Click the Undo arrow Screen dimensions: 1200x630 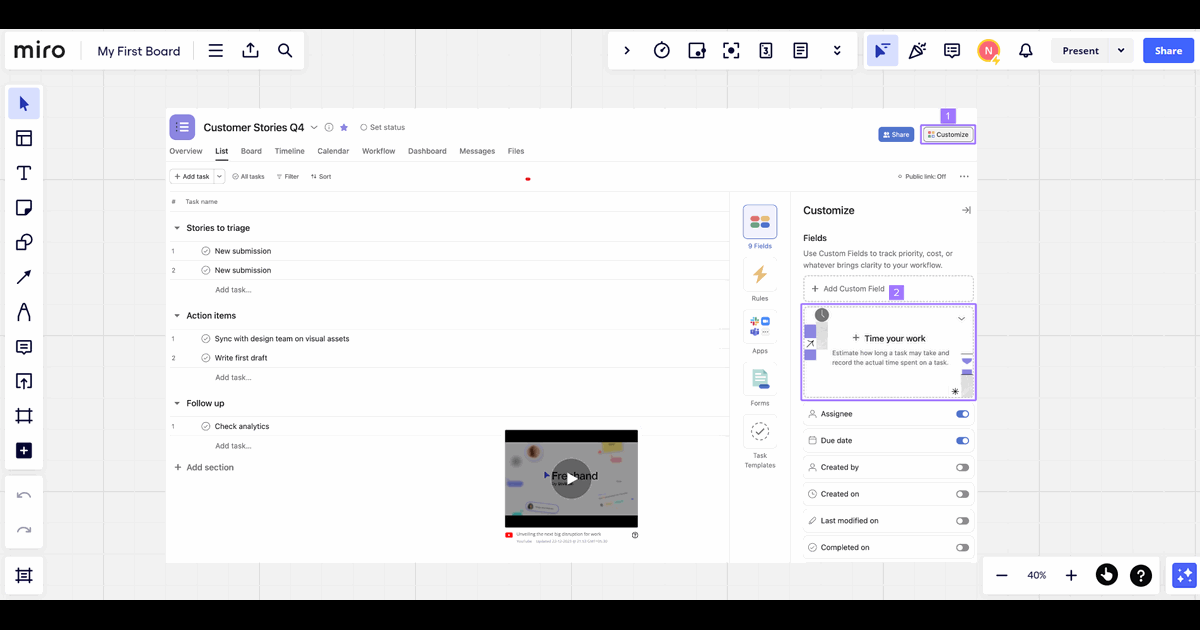24,496
